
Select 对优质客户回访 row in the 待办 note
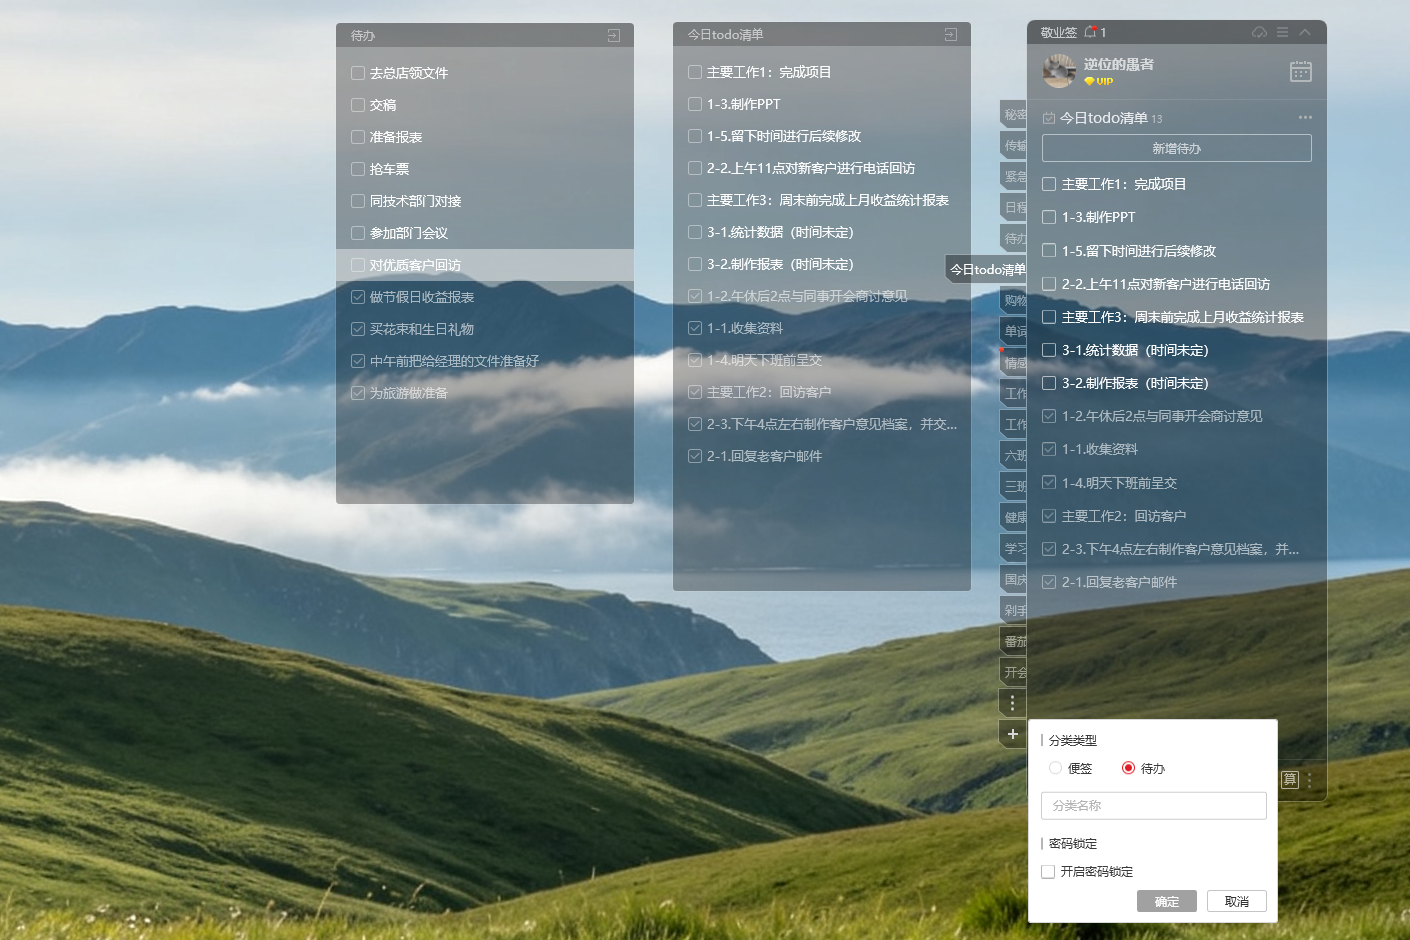pos(485,265)
